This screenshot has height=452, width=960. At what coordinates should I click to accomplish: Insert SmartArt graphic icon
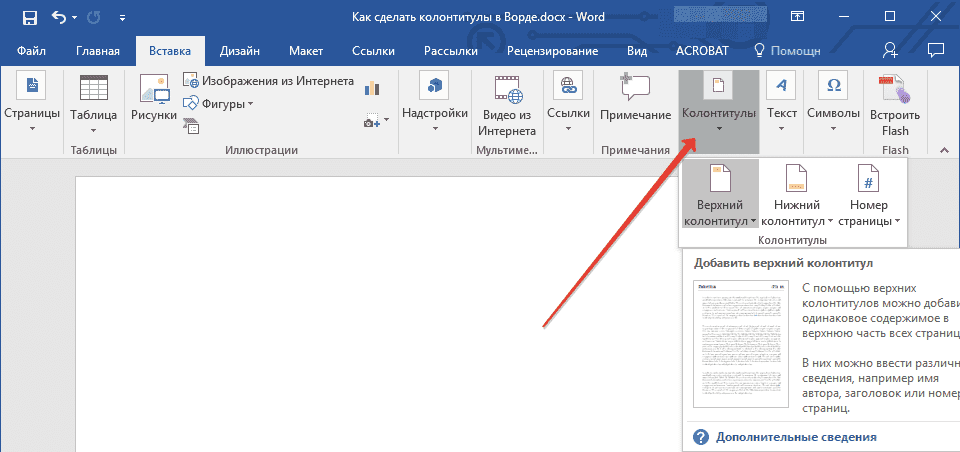point(191,126)
